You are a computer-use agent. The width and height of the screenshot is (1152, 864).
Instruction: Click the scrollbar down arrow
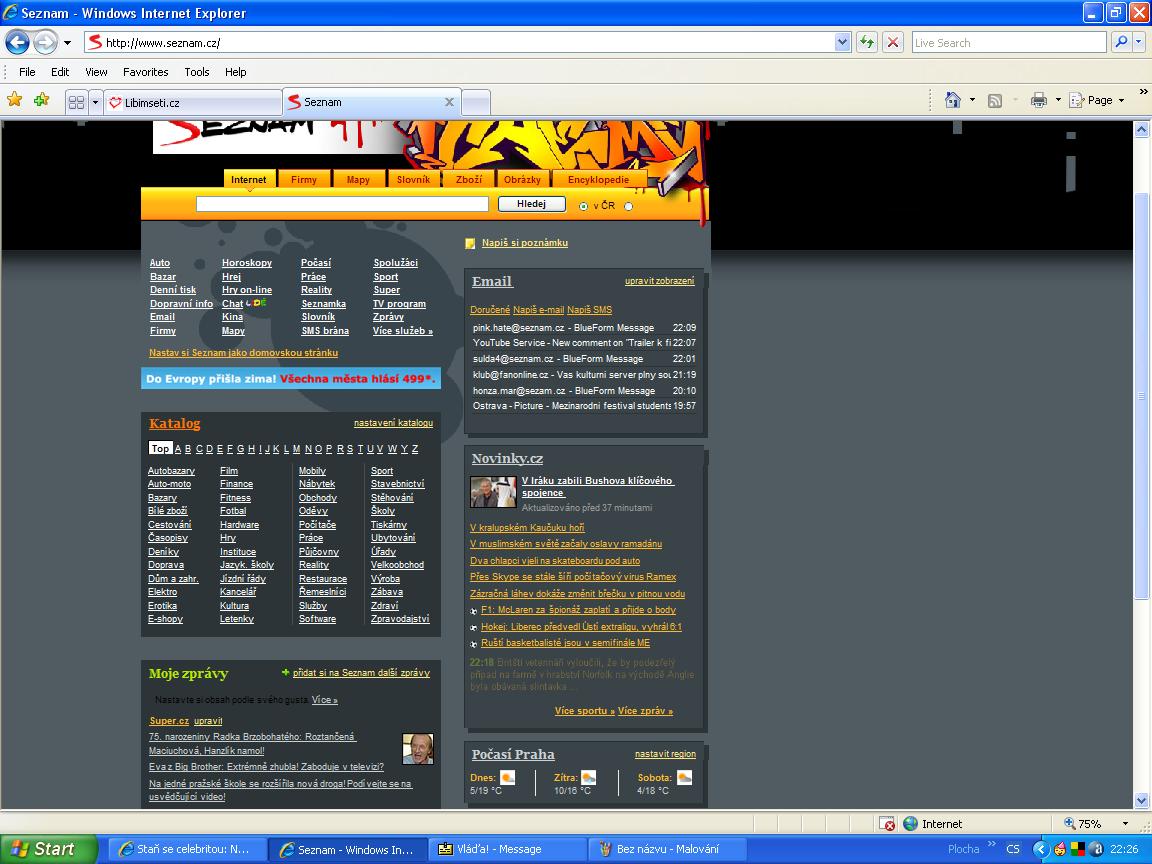tap(1141, 800)
